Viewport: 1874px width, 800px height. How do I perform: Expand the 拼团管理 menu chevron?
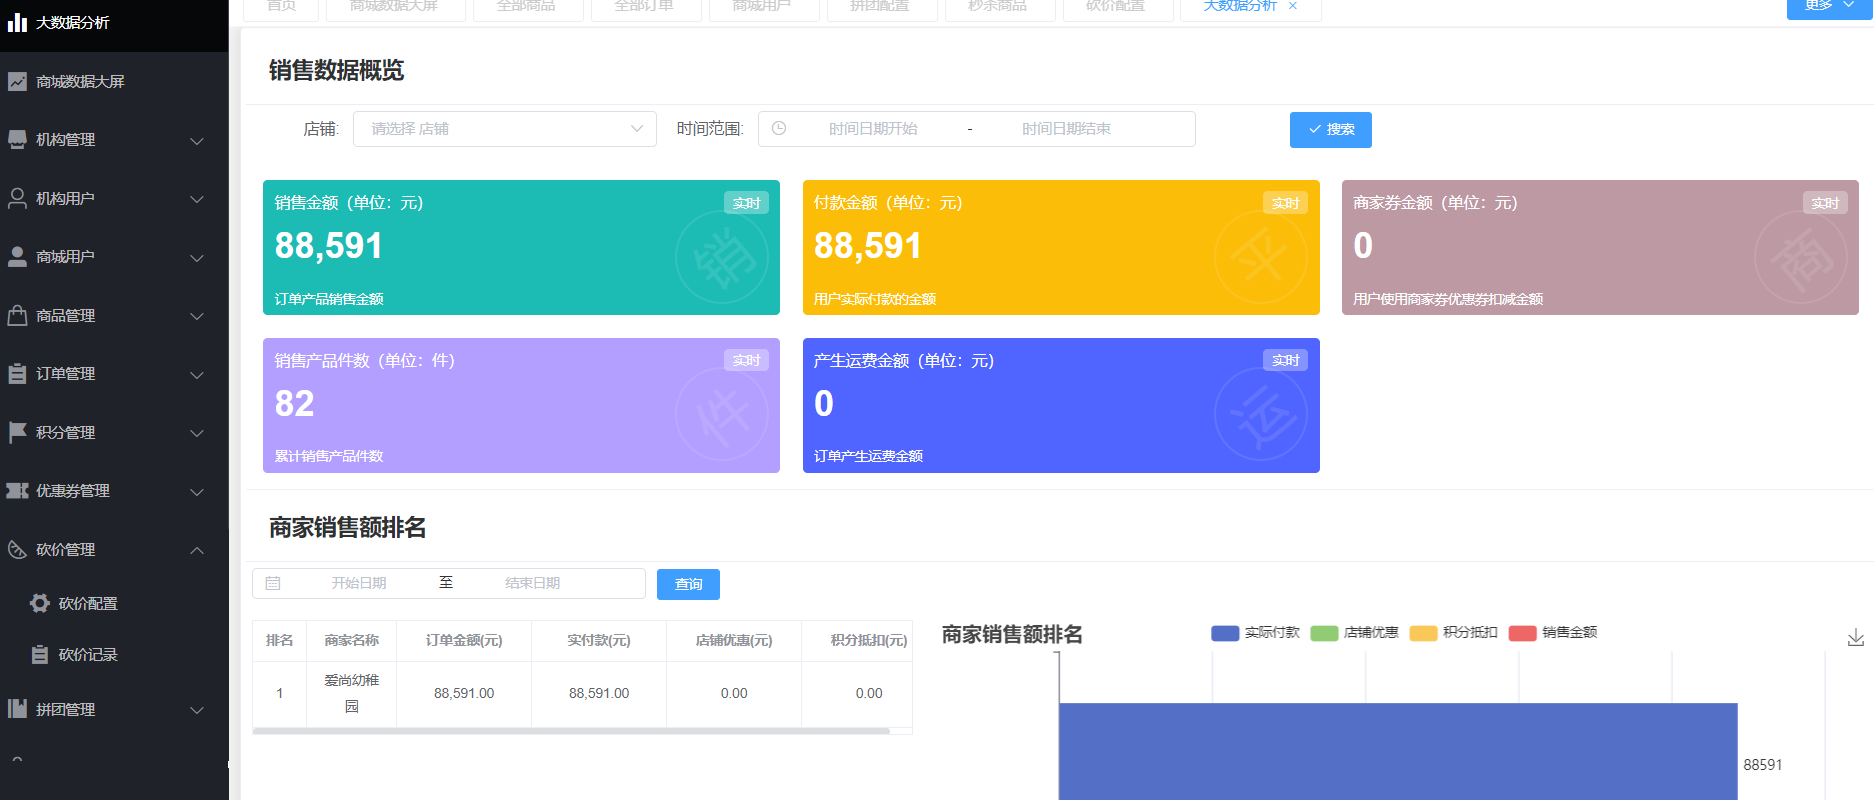click(197, 710)
